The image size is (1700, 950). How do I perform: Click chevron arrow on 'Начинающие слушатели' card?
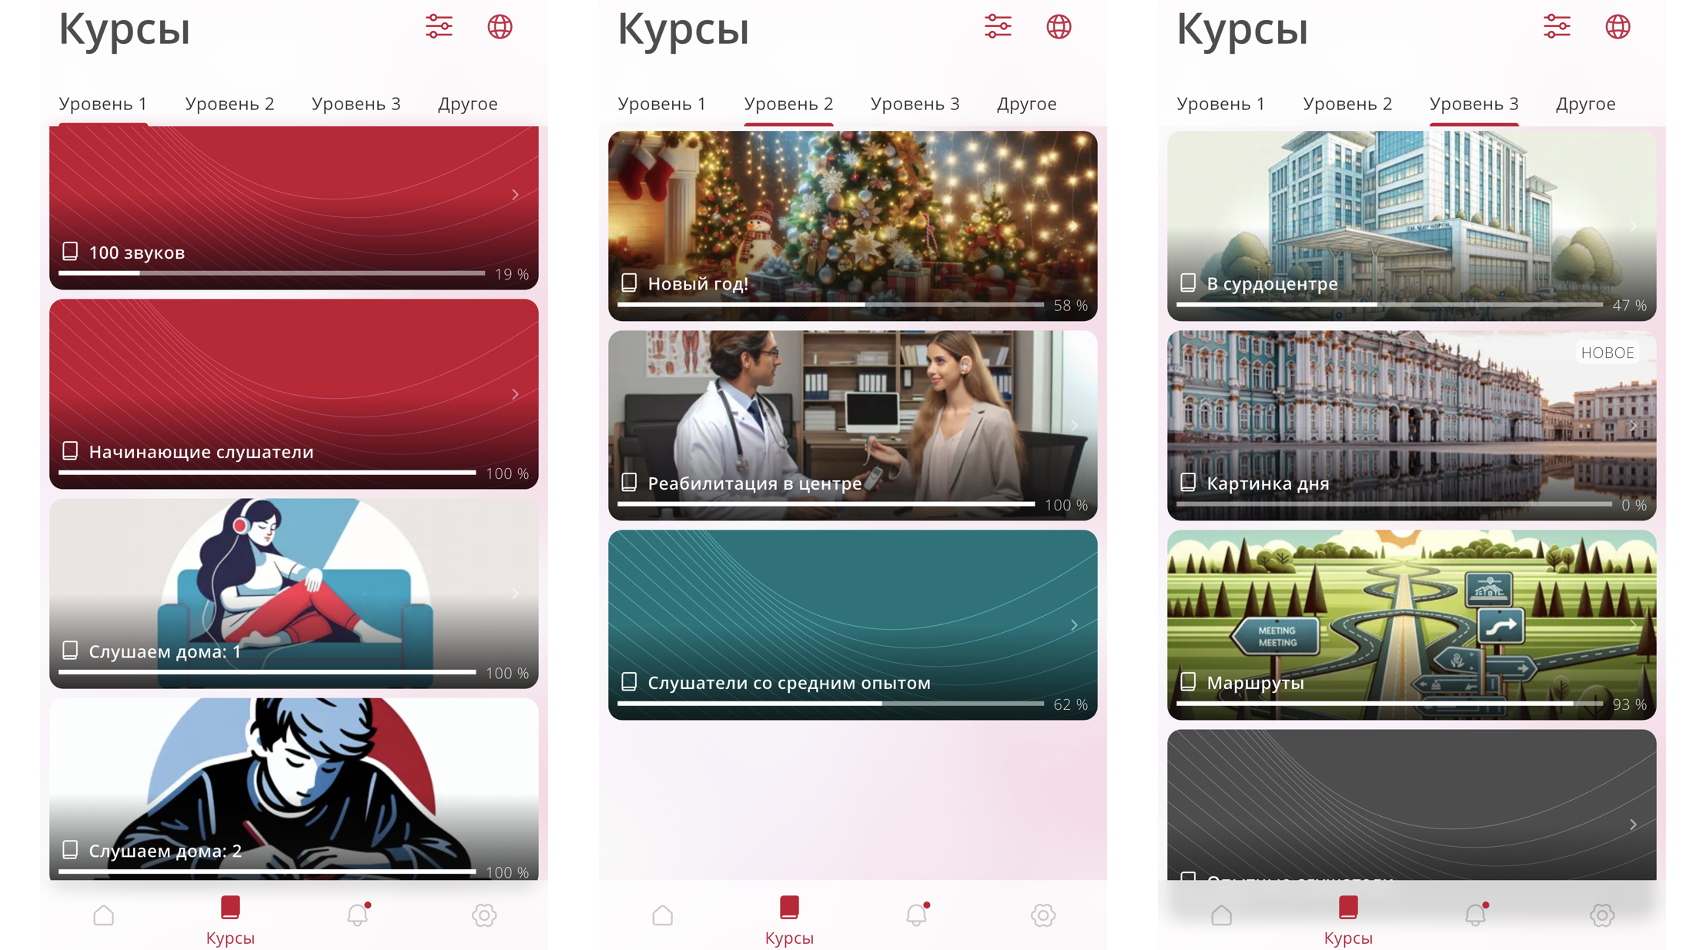pyautogui.click(x=515, y=395)
